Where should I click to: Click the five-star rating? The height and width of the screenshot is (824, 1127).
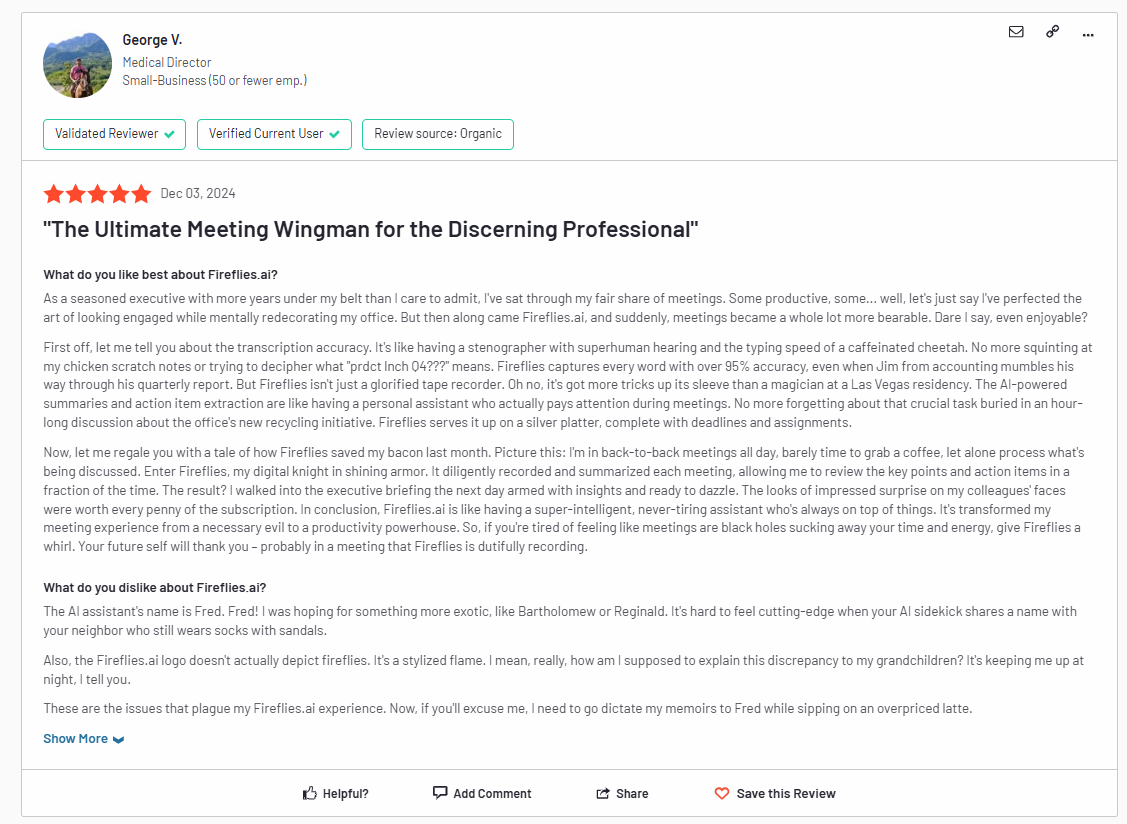pos(97,193)
